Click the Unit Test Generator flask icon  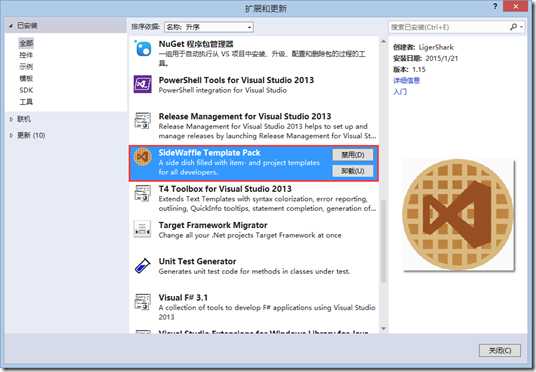pyautogui.click(x=143, y=265)
